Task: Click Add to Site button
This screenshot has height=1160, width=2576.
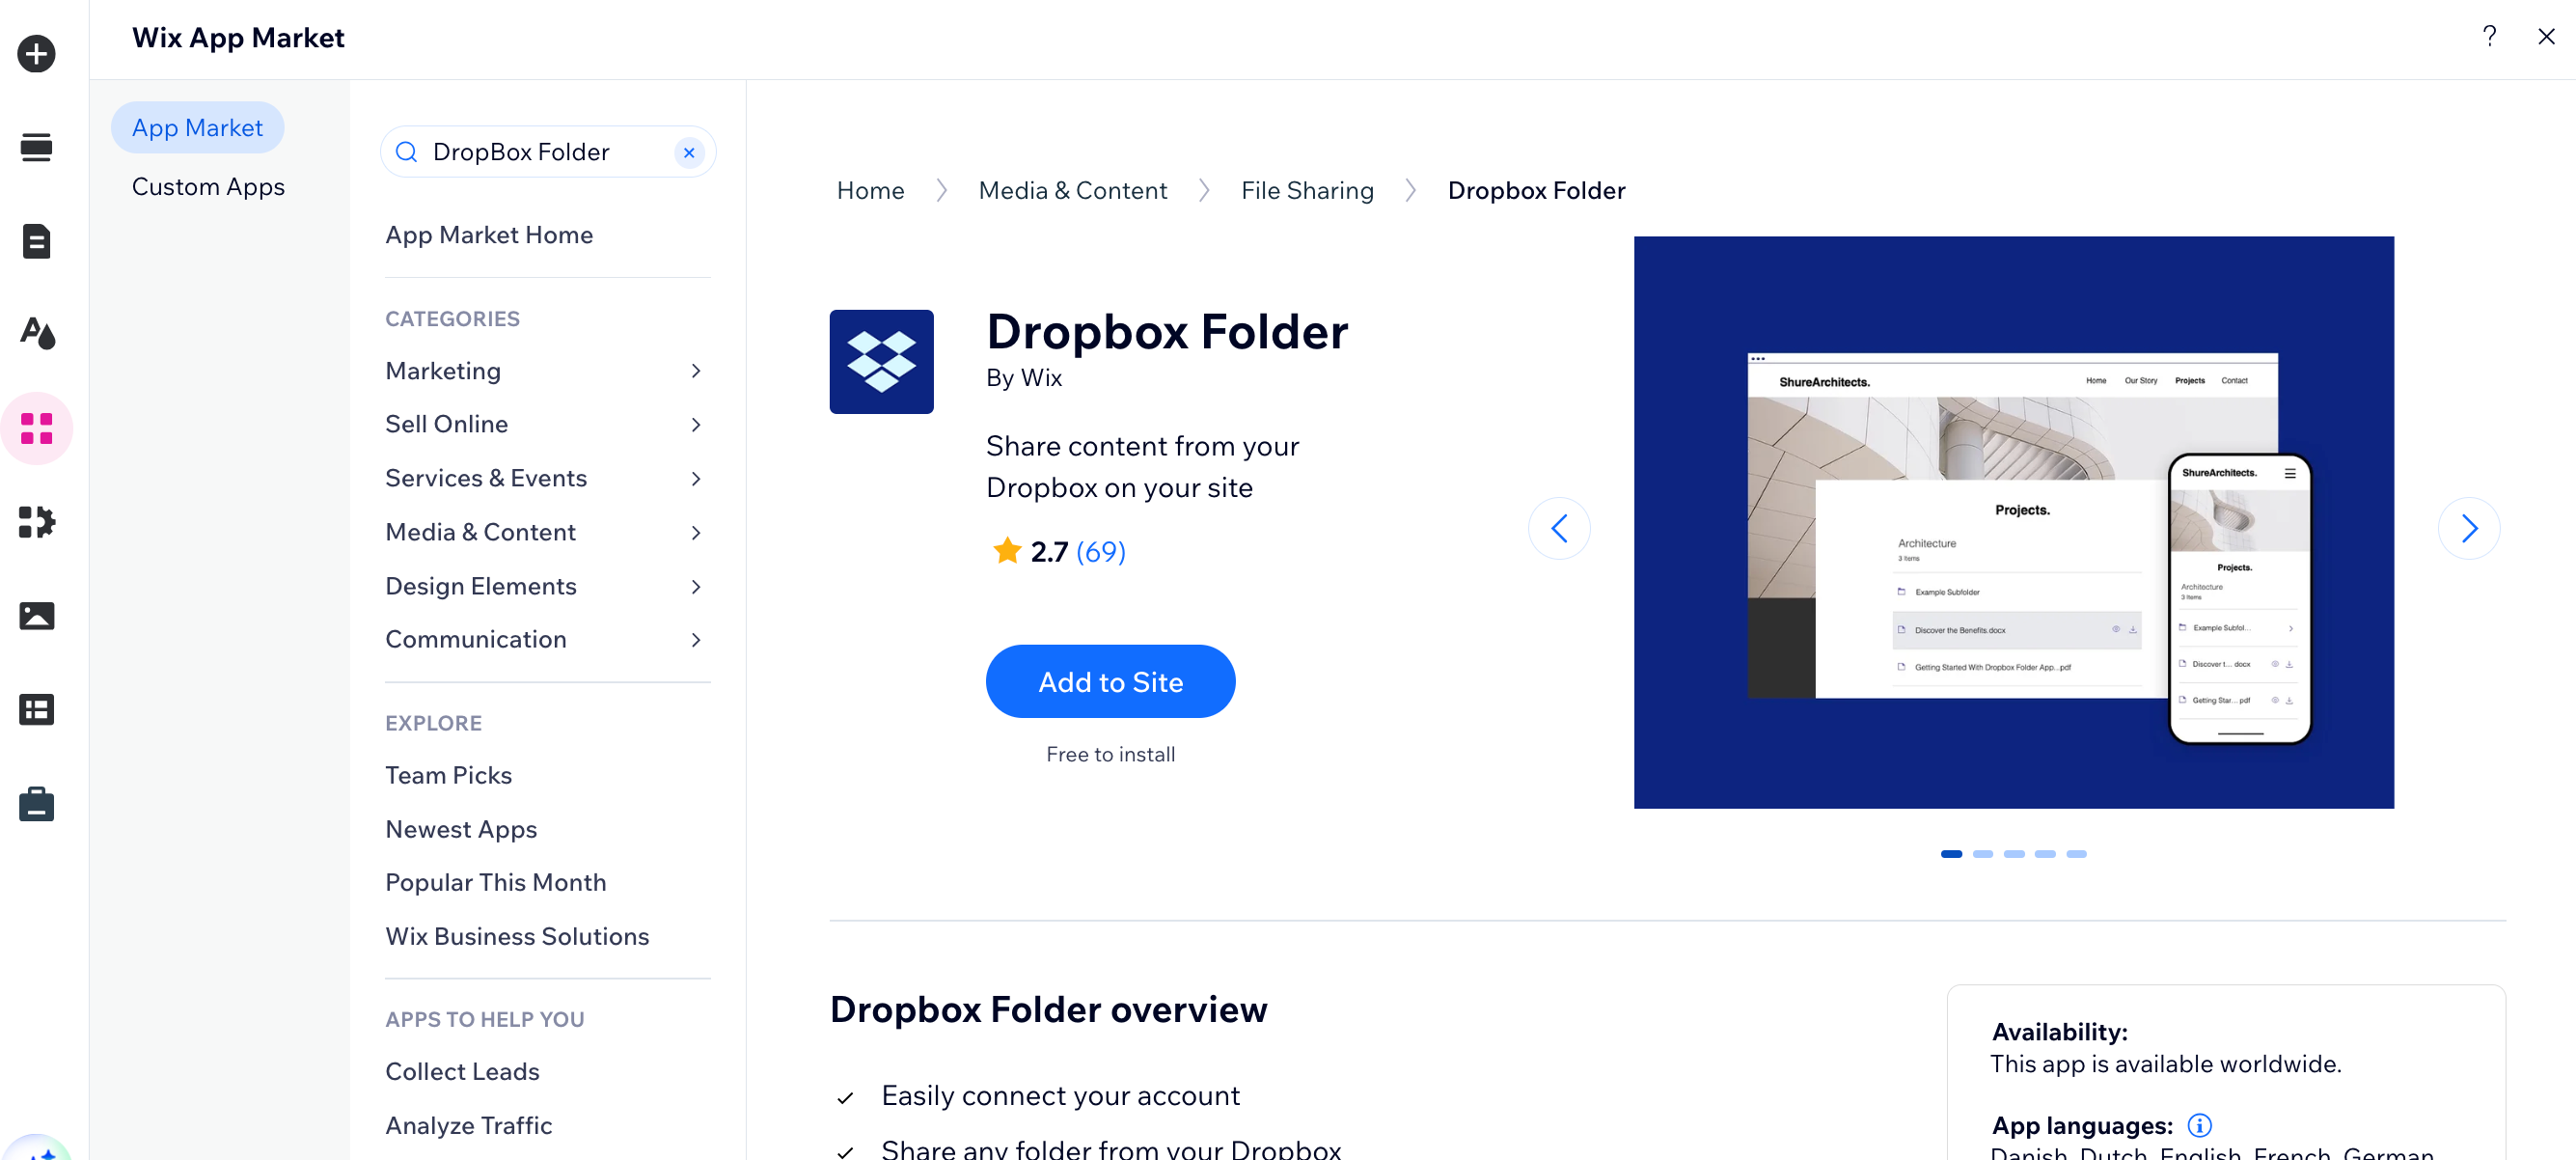Action: coord(1110,680)
